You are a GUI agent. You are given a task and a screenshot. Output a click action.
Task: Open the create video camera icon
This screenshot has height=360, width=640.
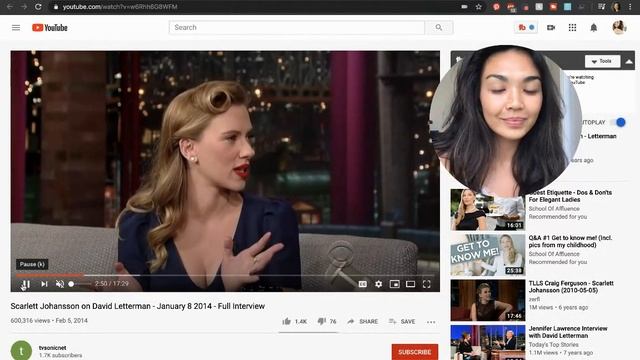(551, 27)
